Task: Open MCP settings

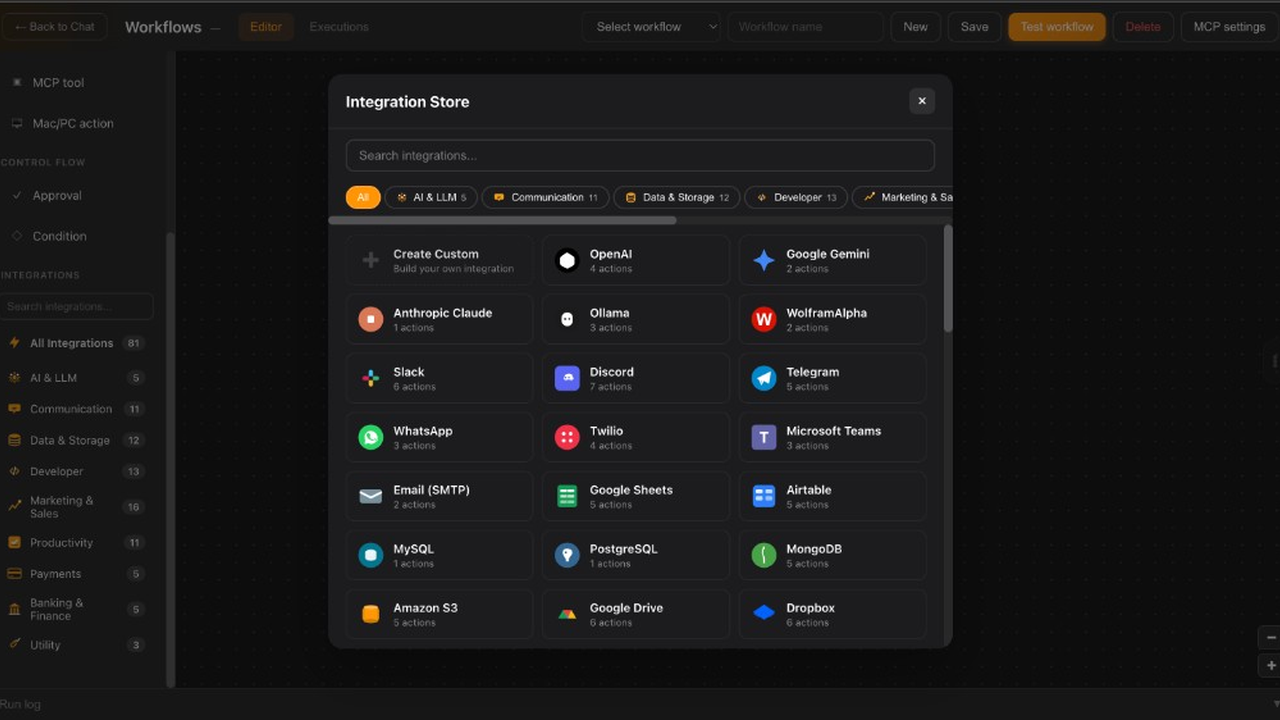Action: click(1229, 27)
